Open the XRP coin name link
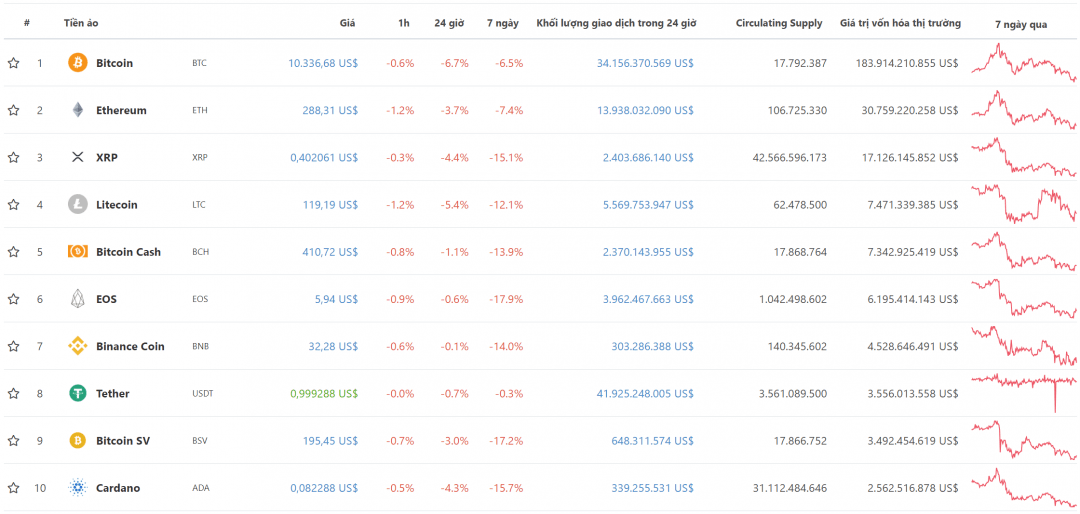 coord(107,157)
